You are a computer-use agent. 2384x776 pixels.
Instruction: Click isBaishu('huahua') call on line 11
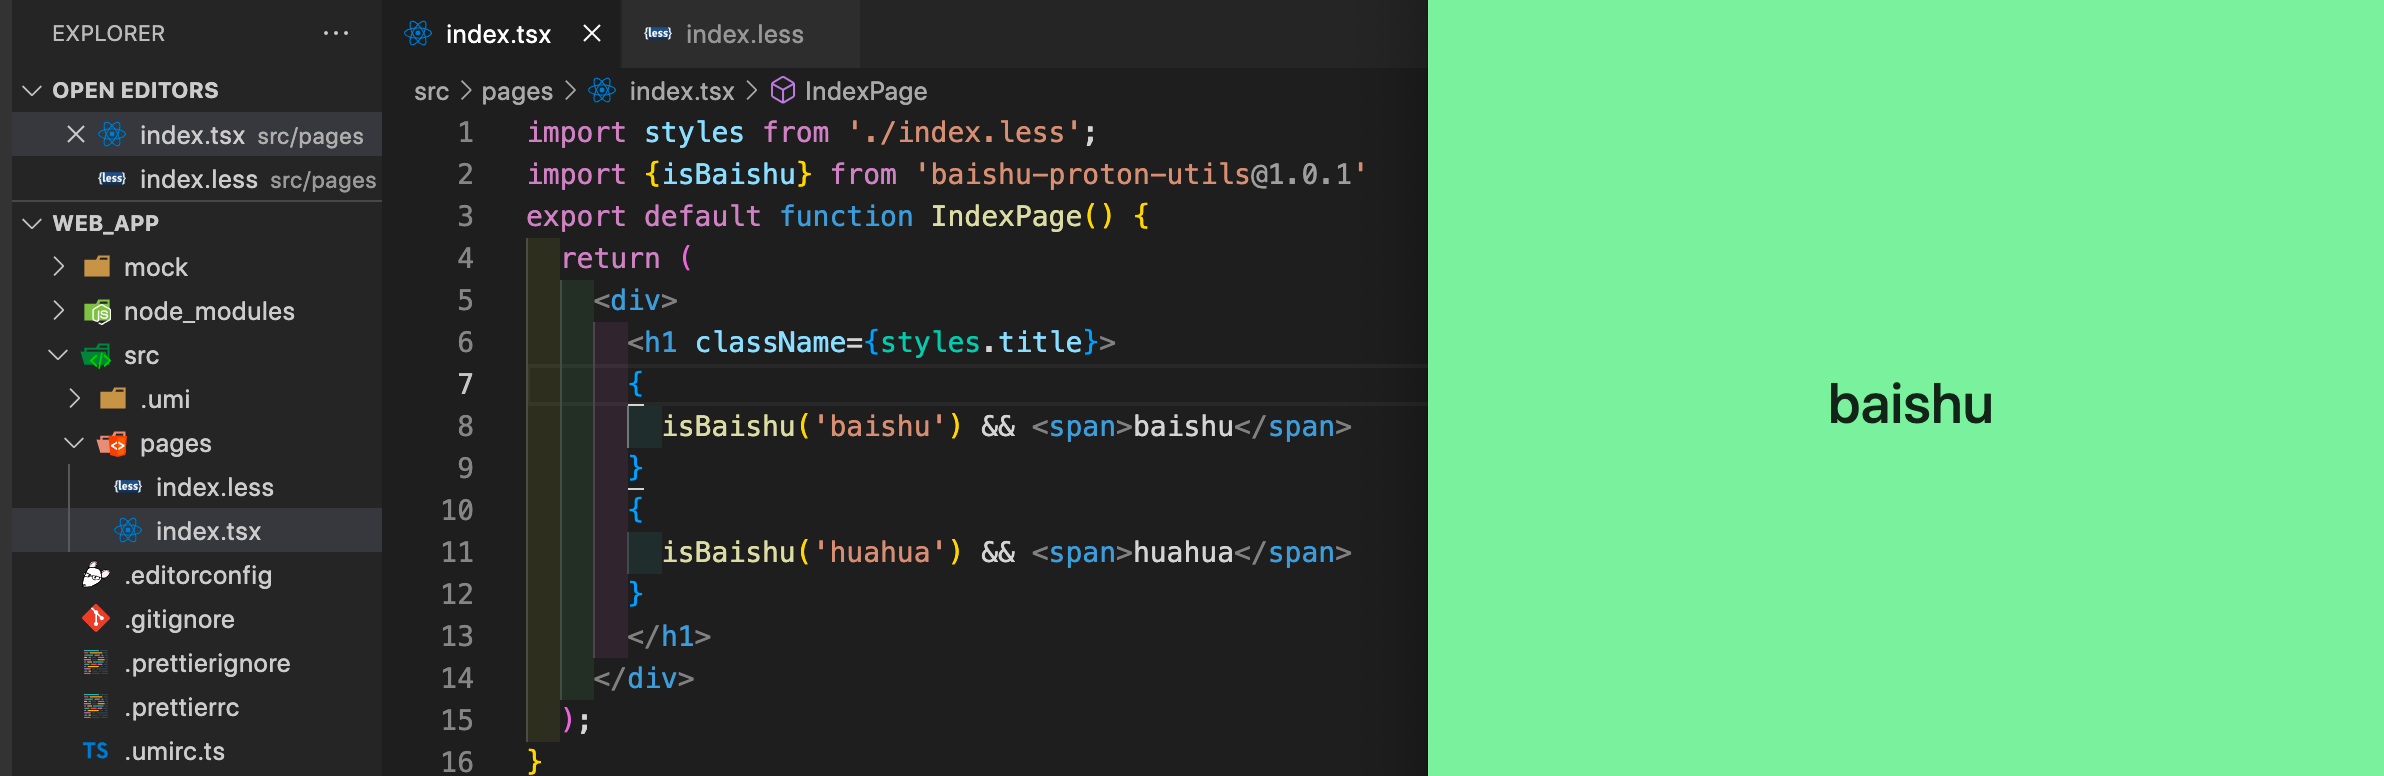point(812,552)
